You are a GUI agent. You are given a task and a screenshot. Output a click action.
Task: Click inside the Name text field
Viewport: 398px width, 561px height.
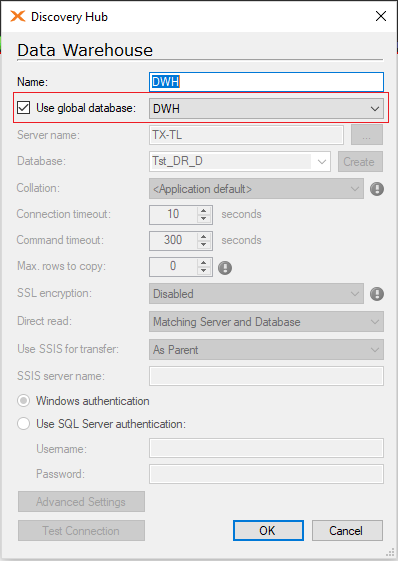pyautogui.click(x=266, y=82)
